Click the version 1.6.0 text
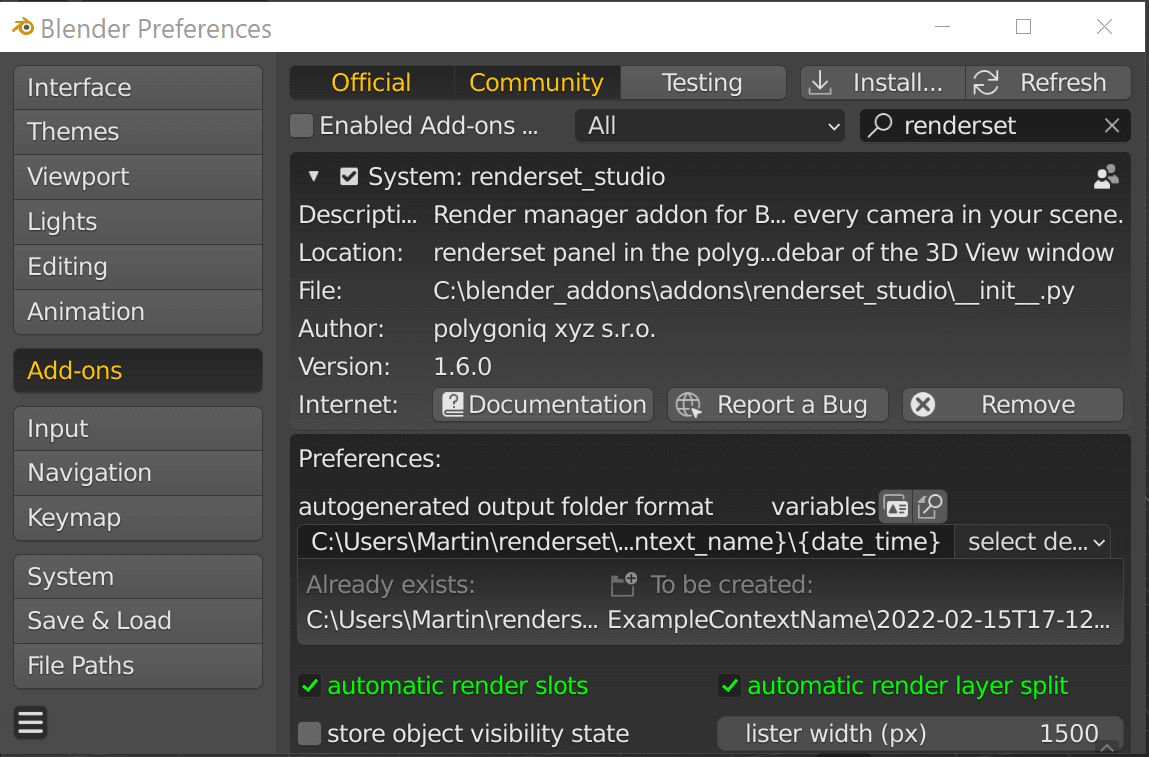 point(462,366)
